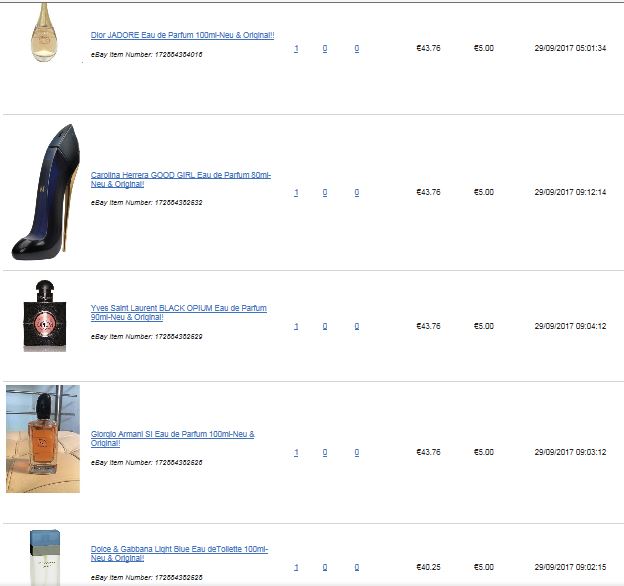Open the Carolina Herrera high-heel bottle image
The image size is (624, 586).
[43, 192]
